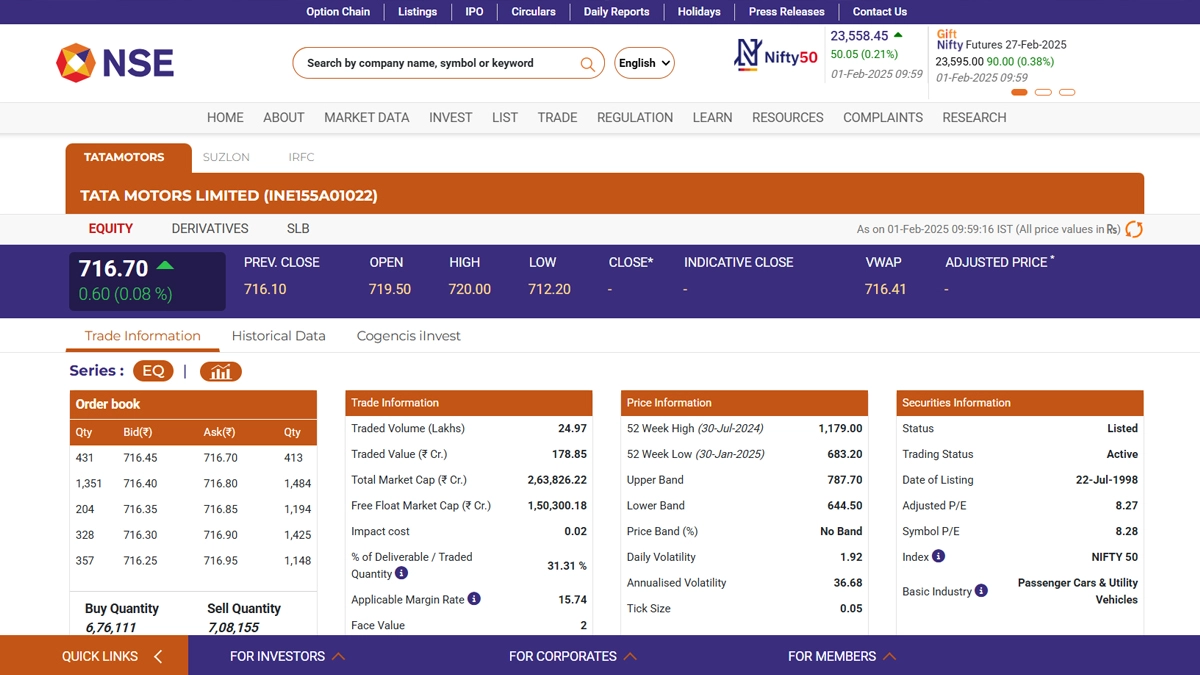Screen dimensions: 1200x675
Task: Switch to the SUZLON stock tab
Action: (x=226, y=157)
